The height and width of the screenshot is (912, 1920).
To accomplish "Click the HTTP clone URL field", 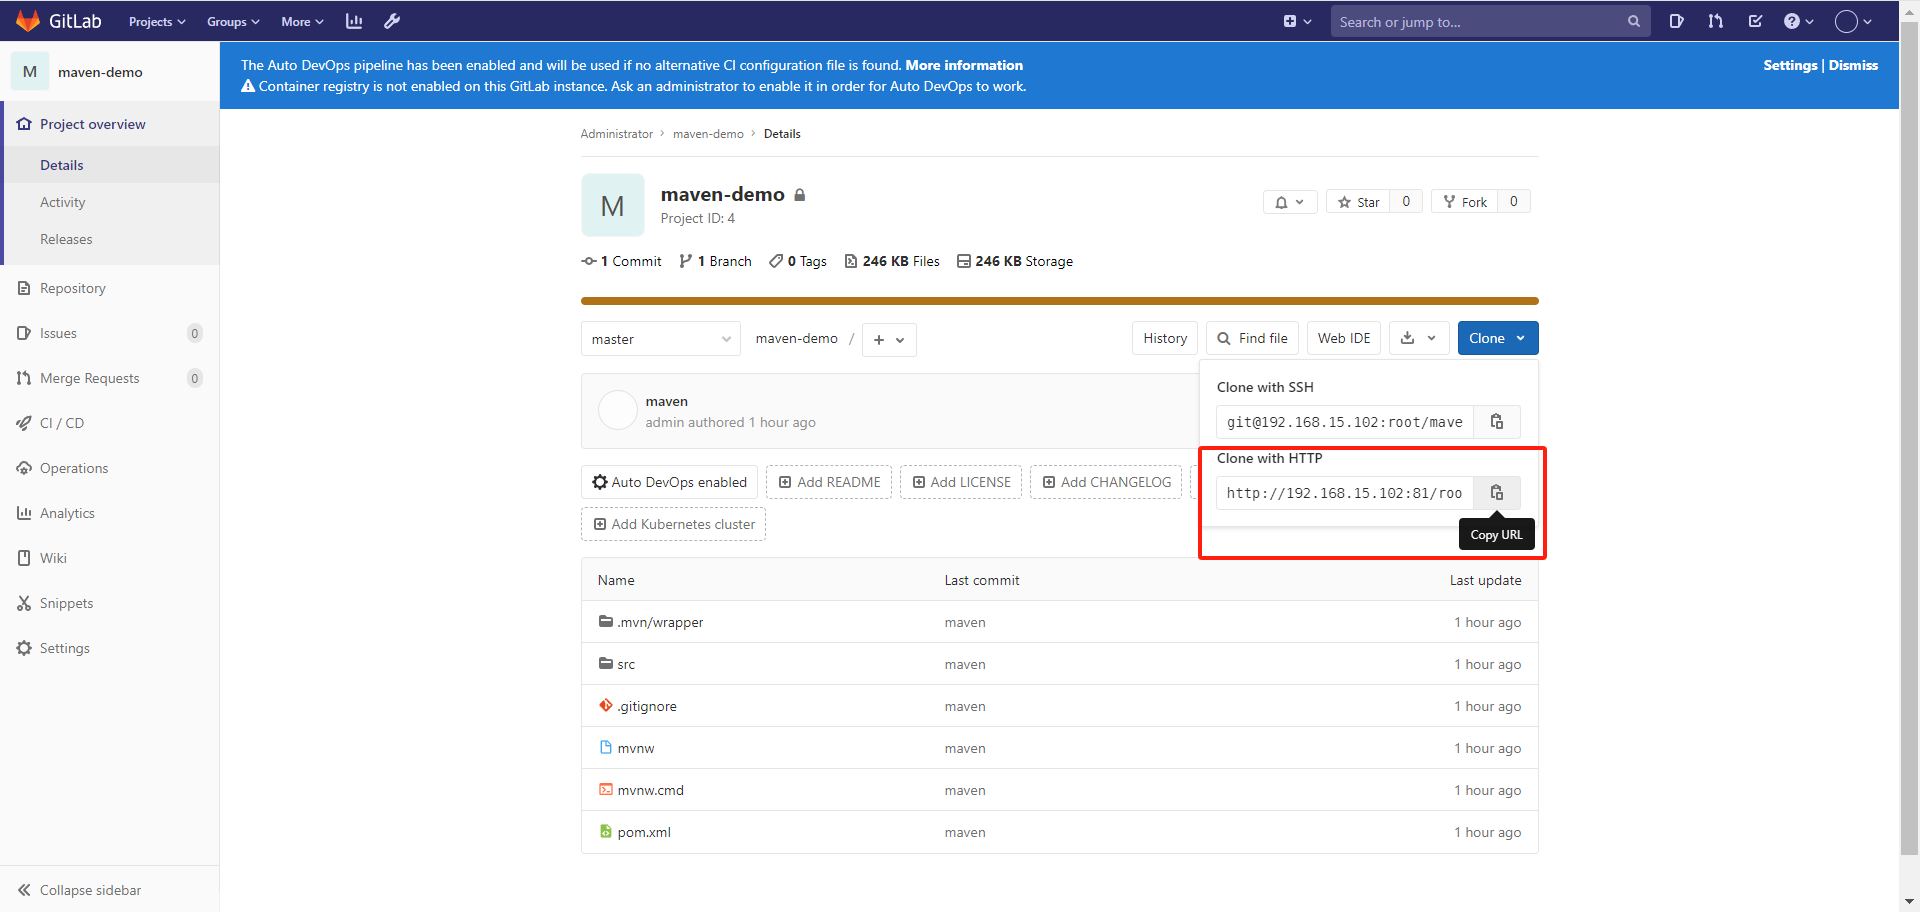I will point(1345,493).
